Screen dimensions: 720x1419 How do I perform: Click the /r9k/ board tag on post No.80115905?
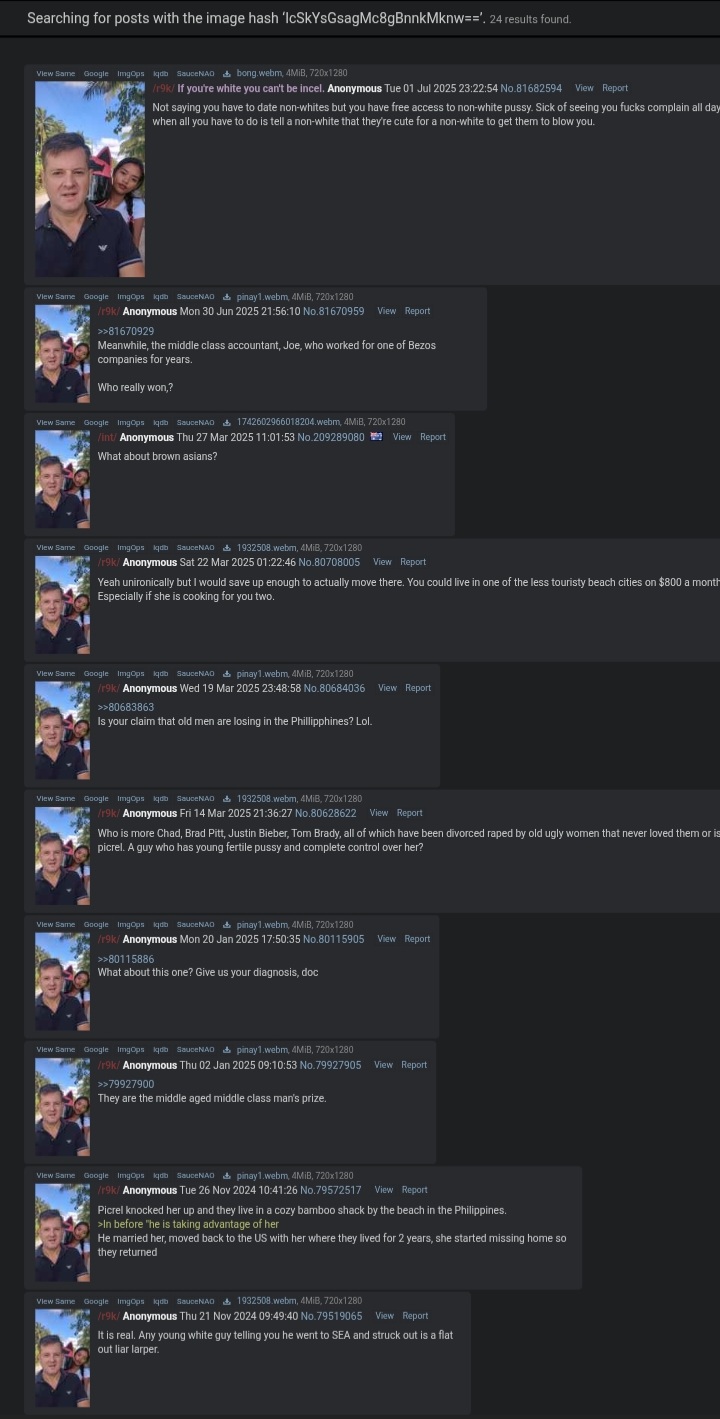[x=108, y=939]
